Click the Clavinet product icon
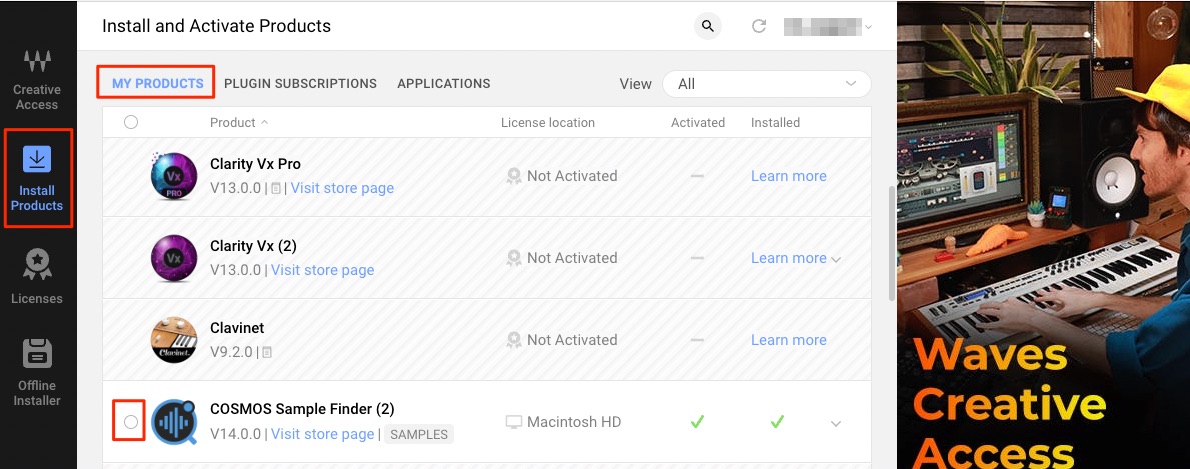This screenshot has height=469, width=1190. click(174, 339)
